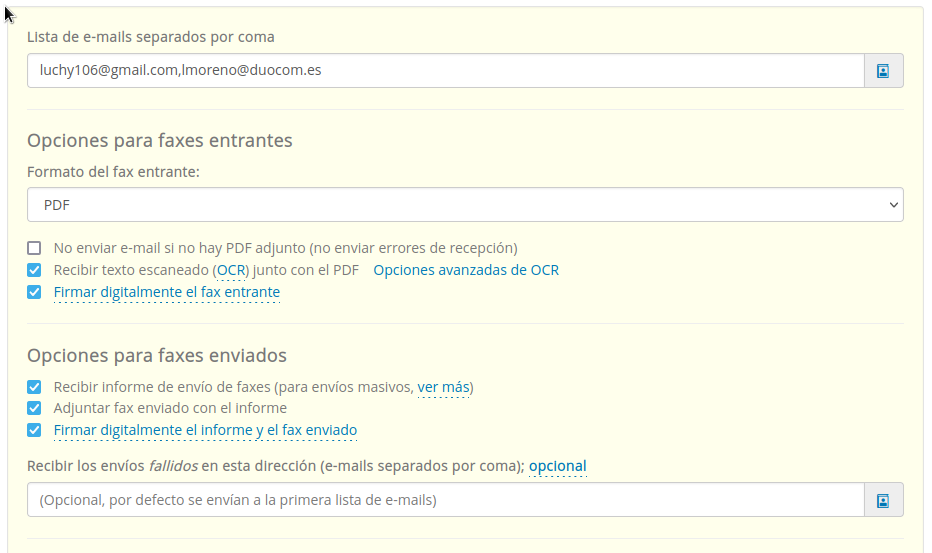The width and height of the screenshot is (932, 553).
Task: Enable 'No enviar e-mail si no hay PDF adjunto' checkbox
Action: [x=35, y=248]
